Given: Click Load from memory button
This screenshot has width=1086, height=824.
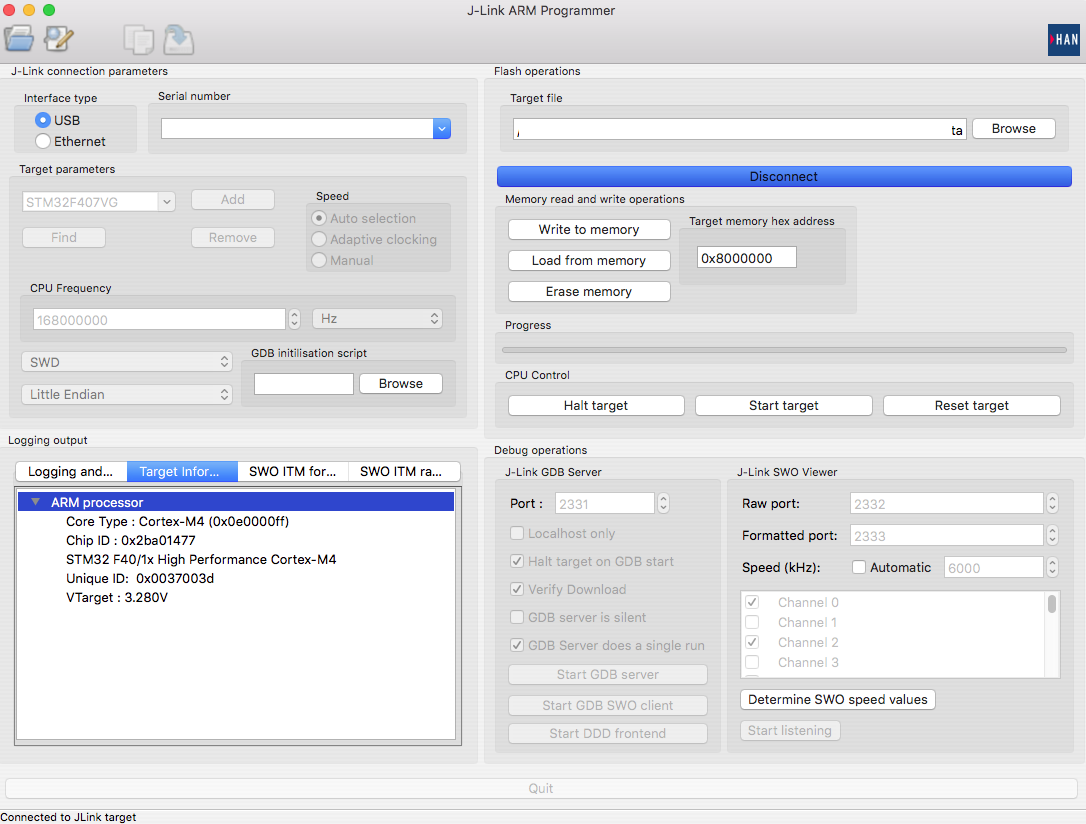Looking at the screenshot, I should 589,260.
